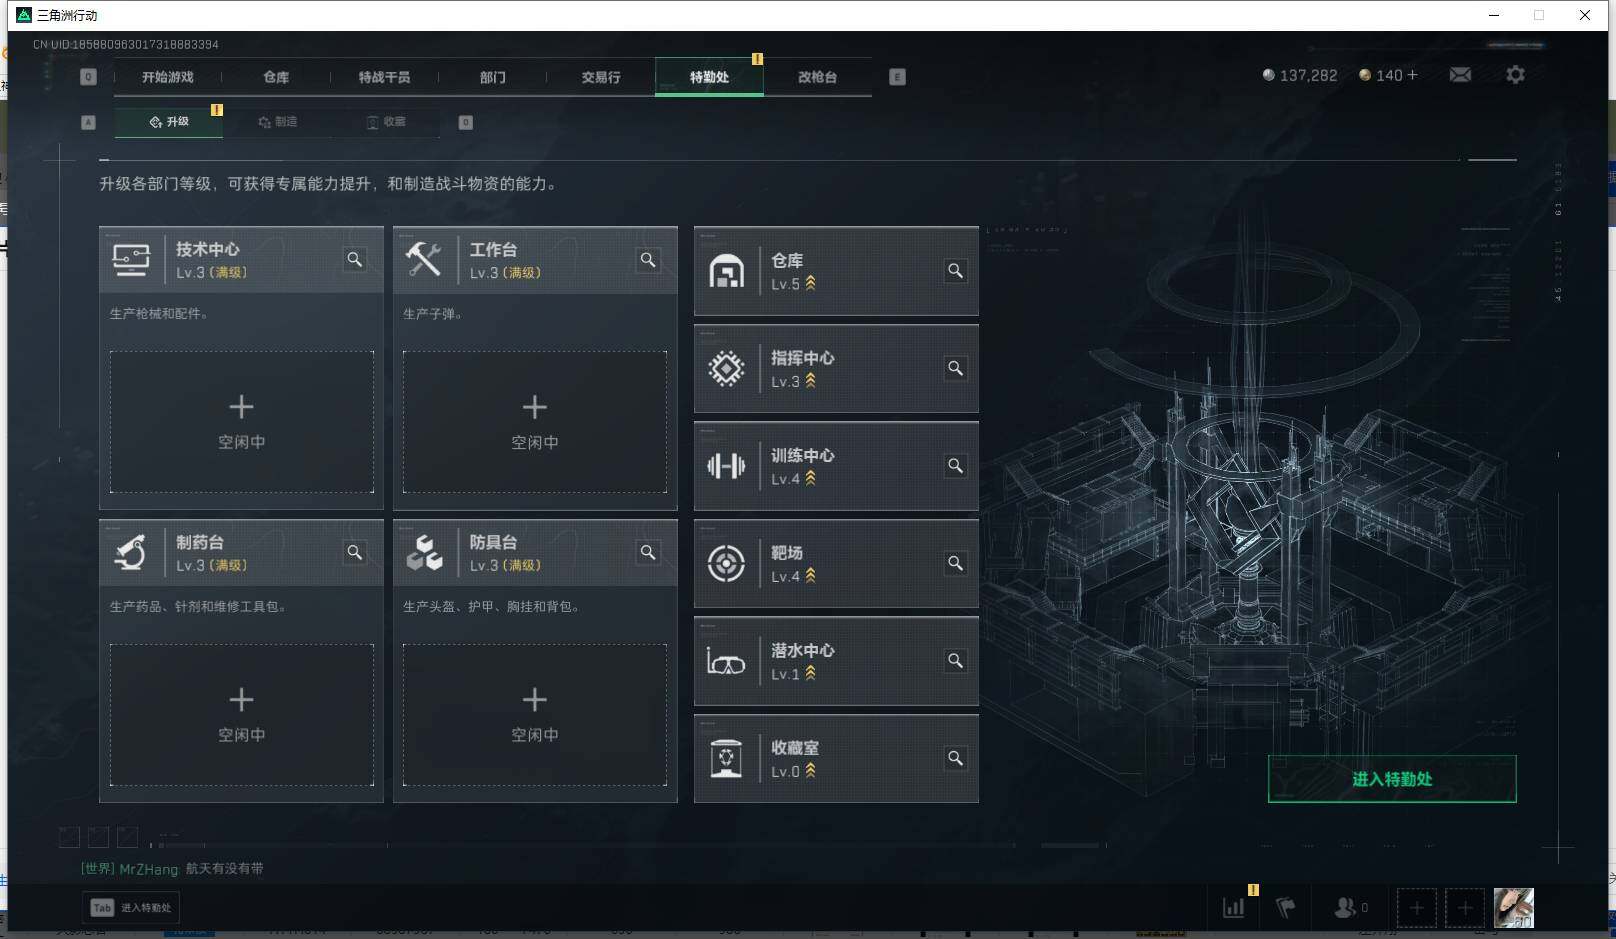Open the 技术中心 details via its magnifier icon
This screenshot has height=939, width=1616.
click(x=355, y=260)
